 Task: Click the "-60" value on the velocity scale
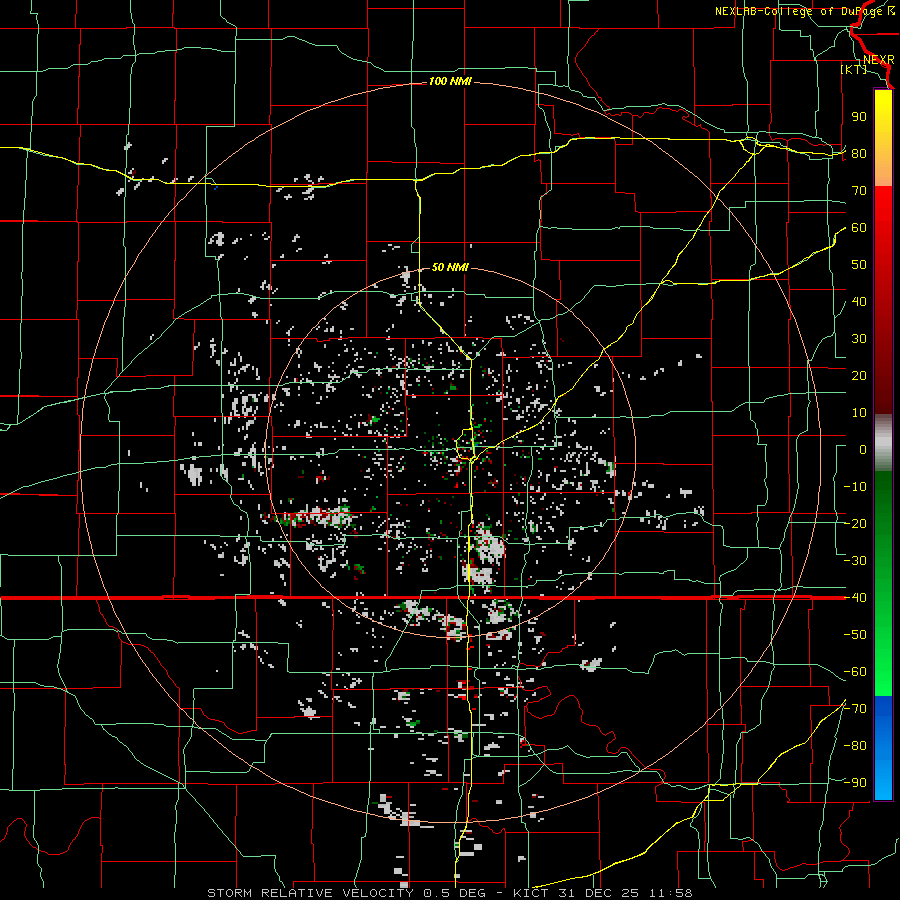pos(855,672)
